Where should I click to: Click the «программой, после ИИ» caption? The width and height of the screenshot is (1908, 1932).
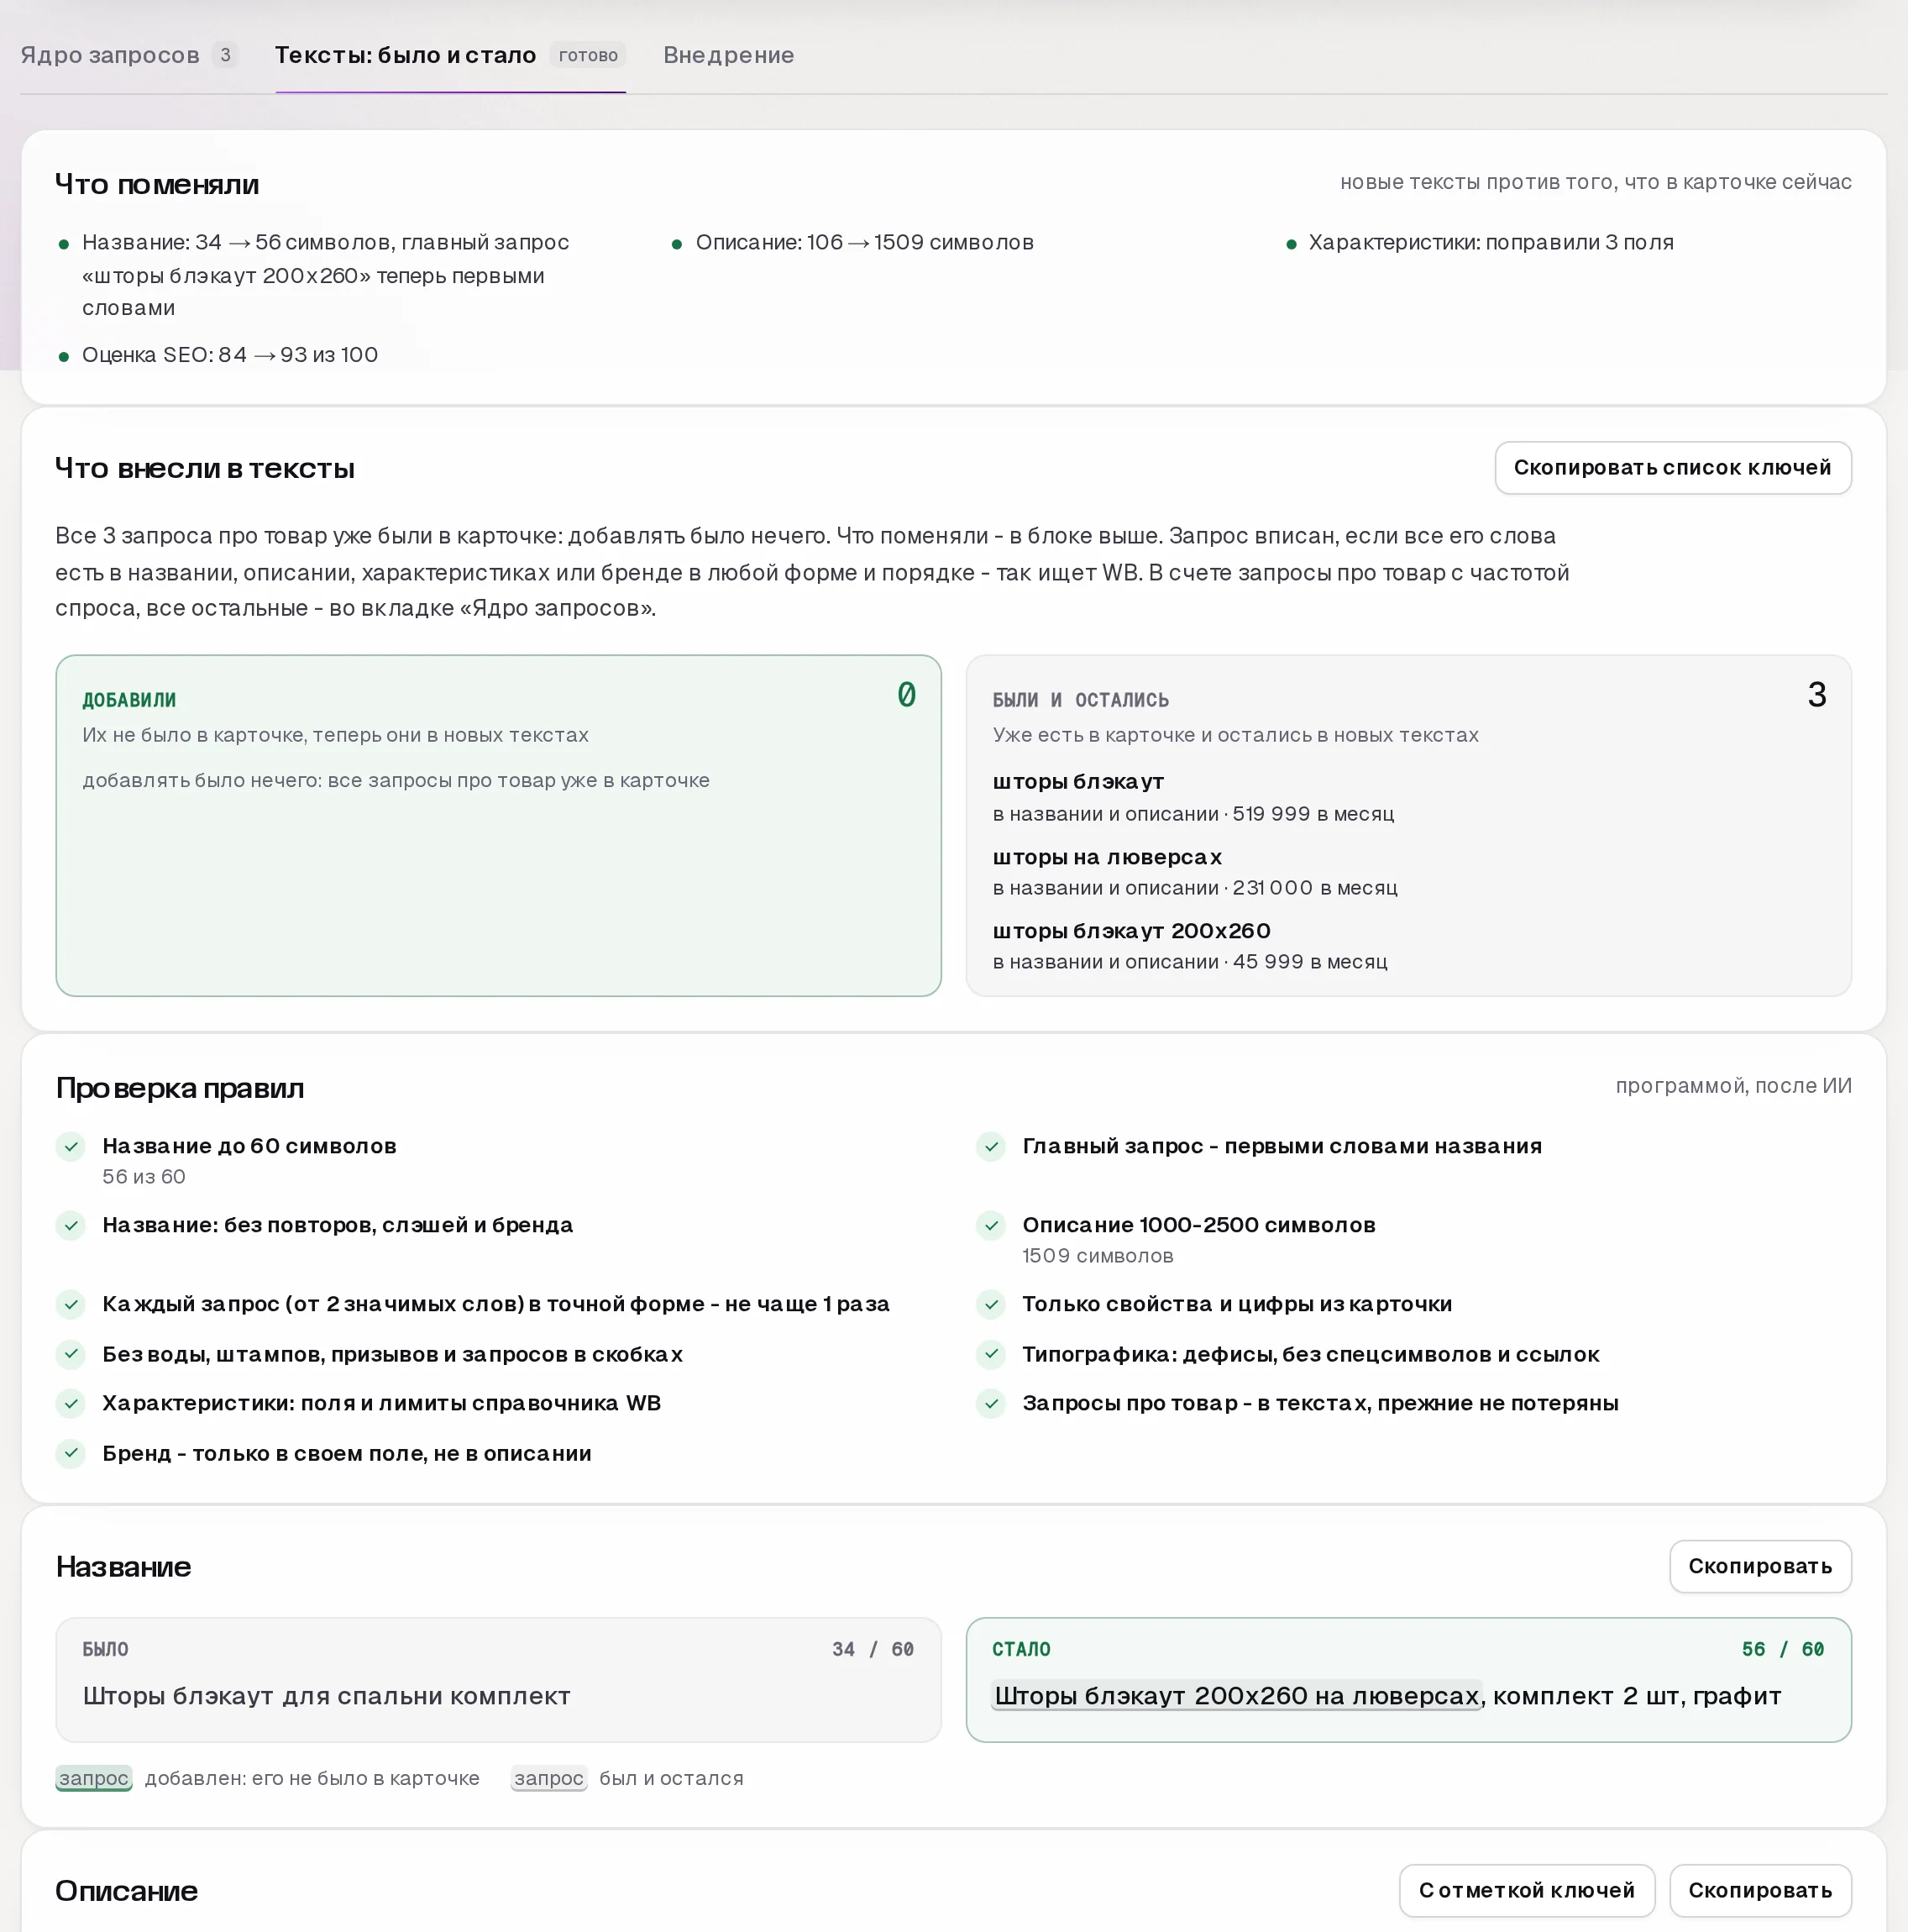click(1733, 1086)
